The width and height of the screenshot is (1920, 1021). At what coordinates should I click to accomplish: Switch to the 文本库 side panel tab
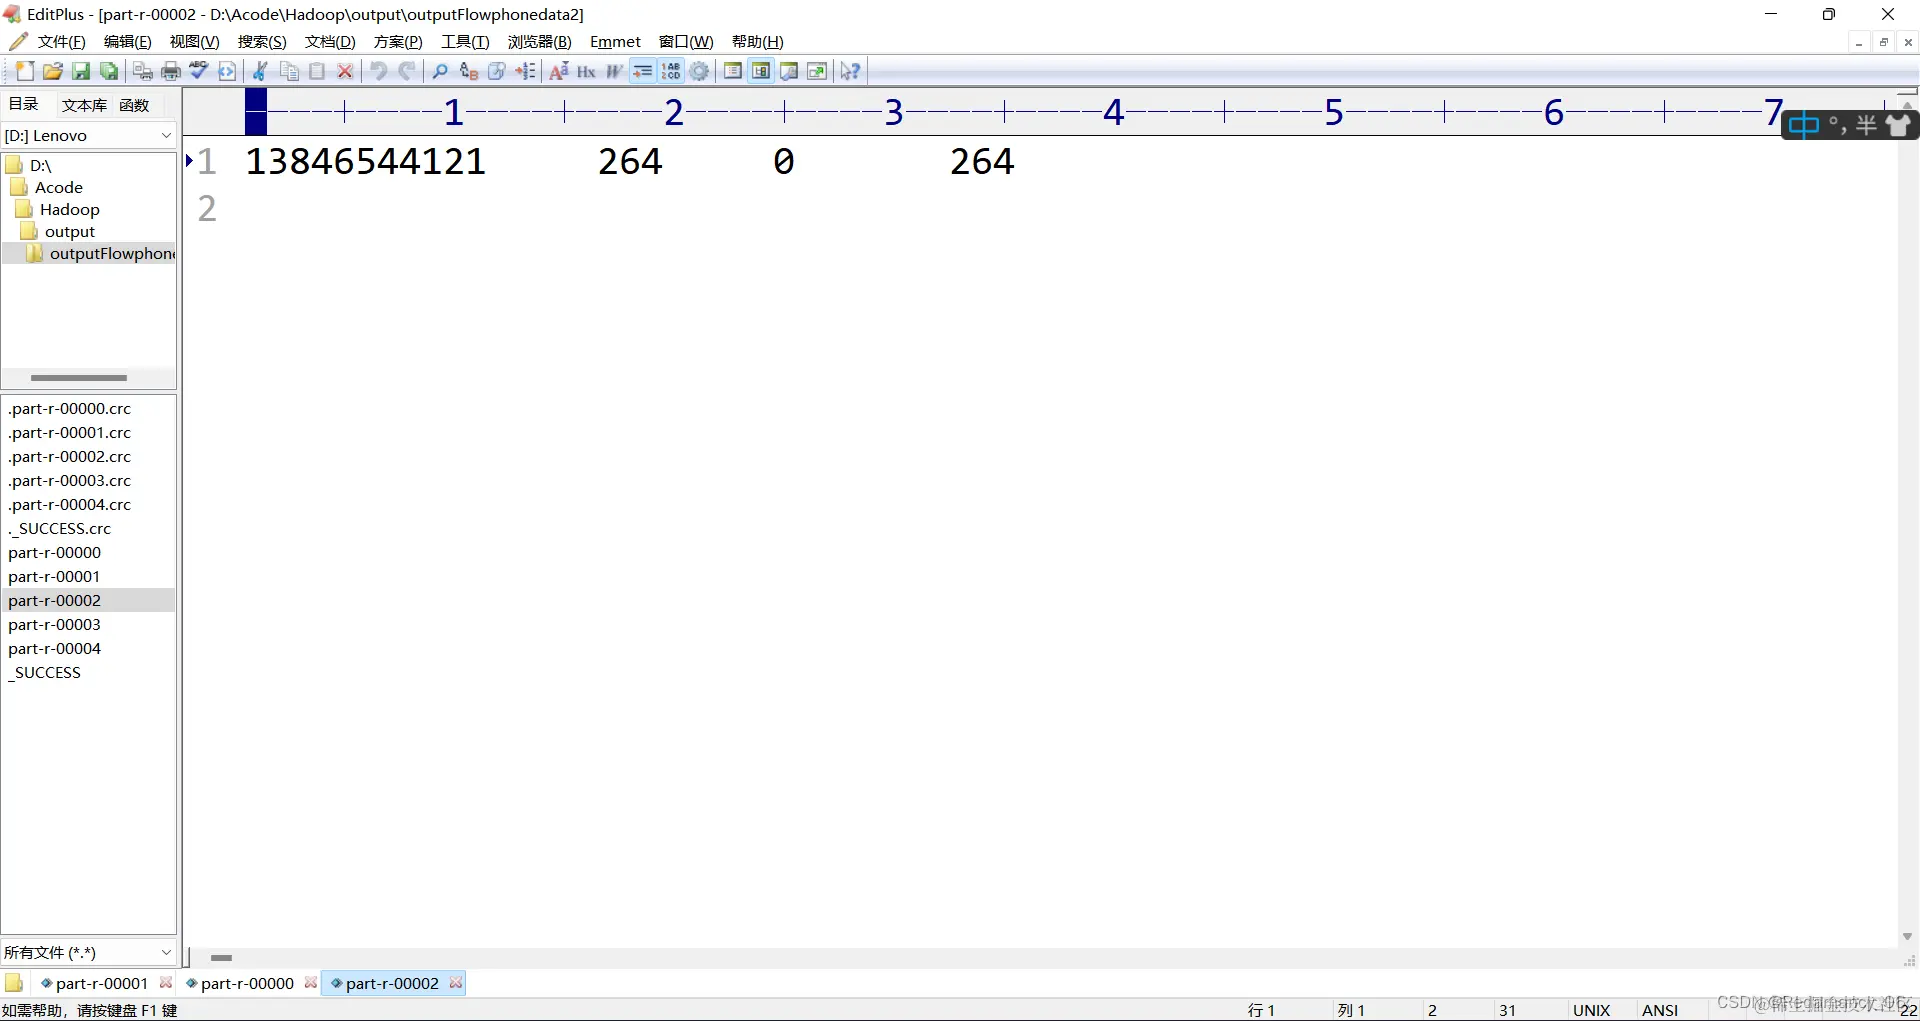pos(84,105)
